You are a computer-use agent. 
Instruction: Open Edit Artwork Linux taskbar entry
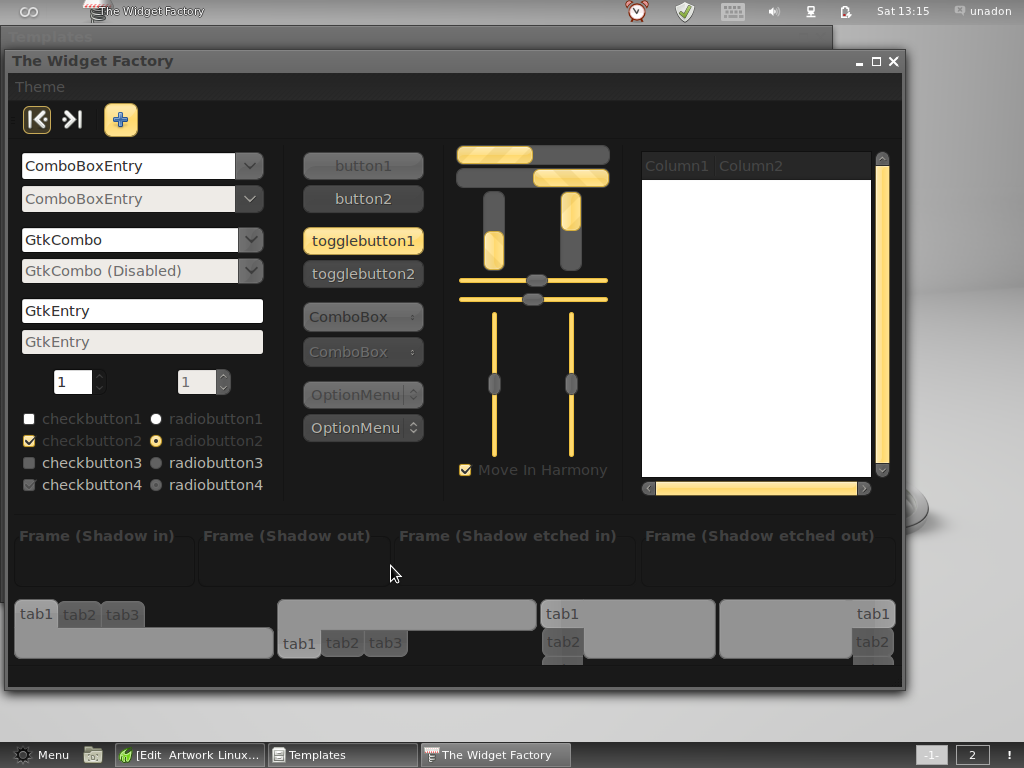(190, 755)
